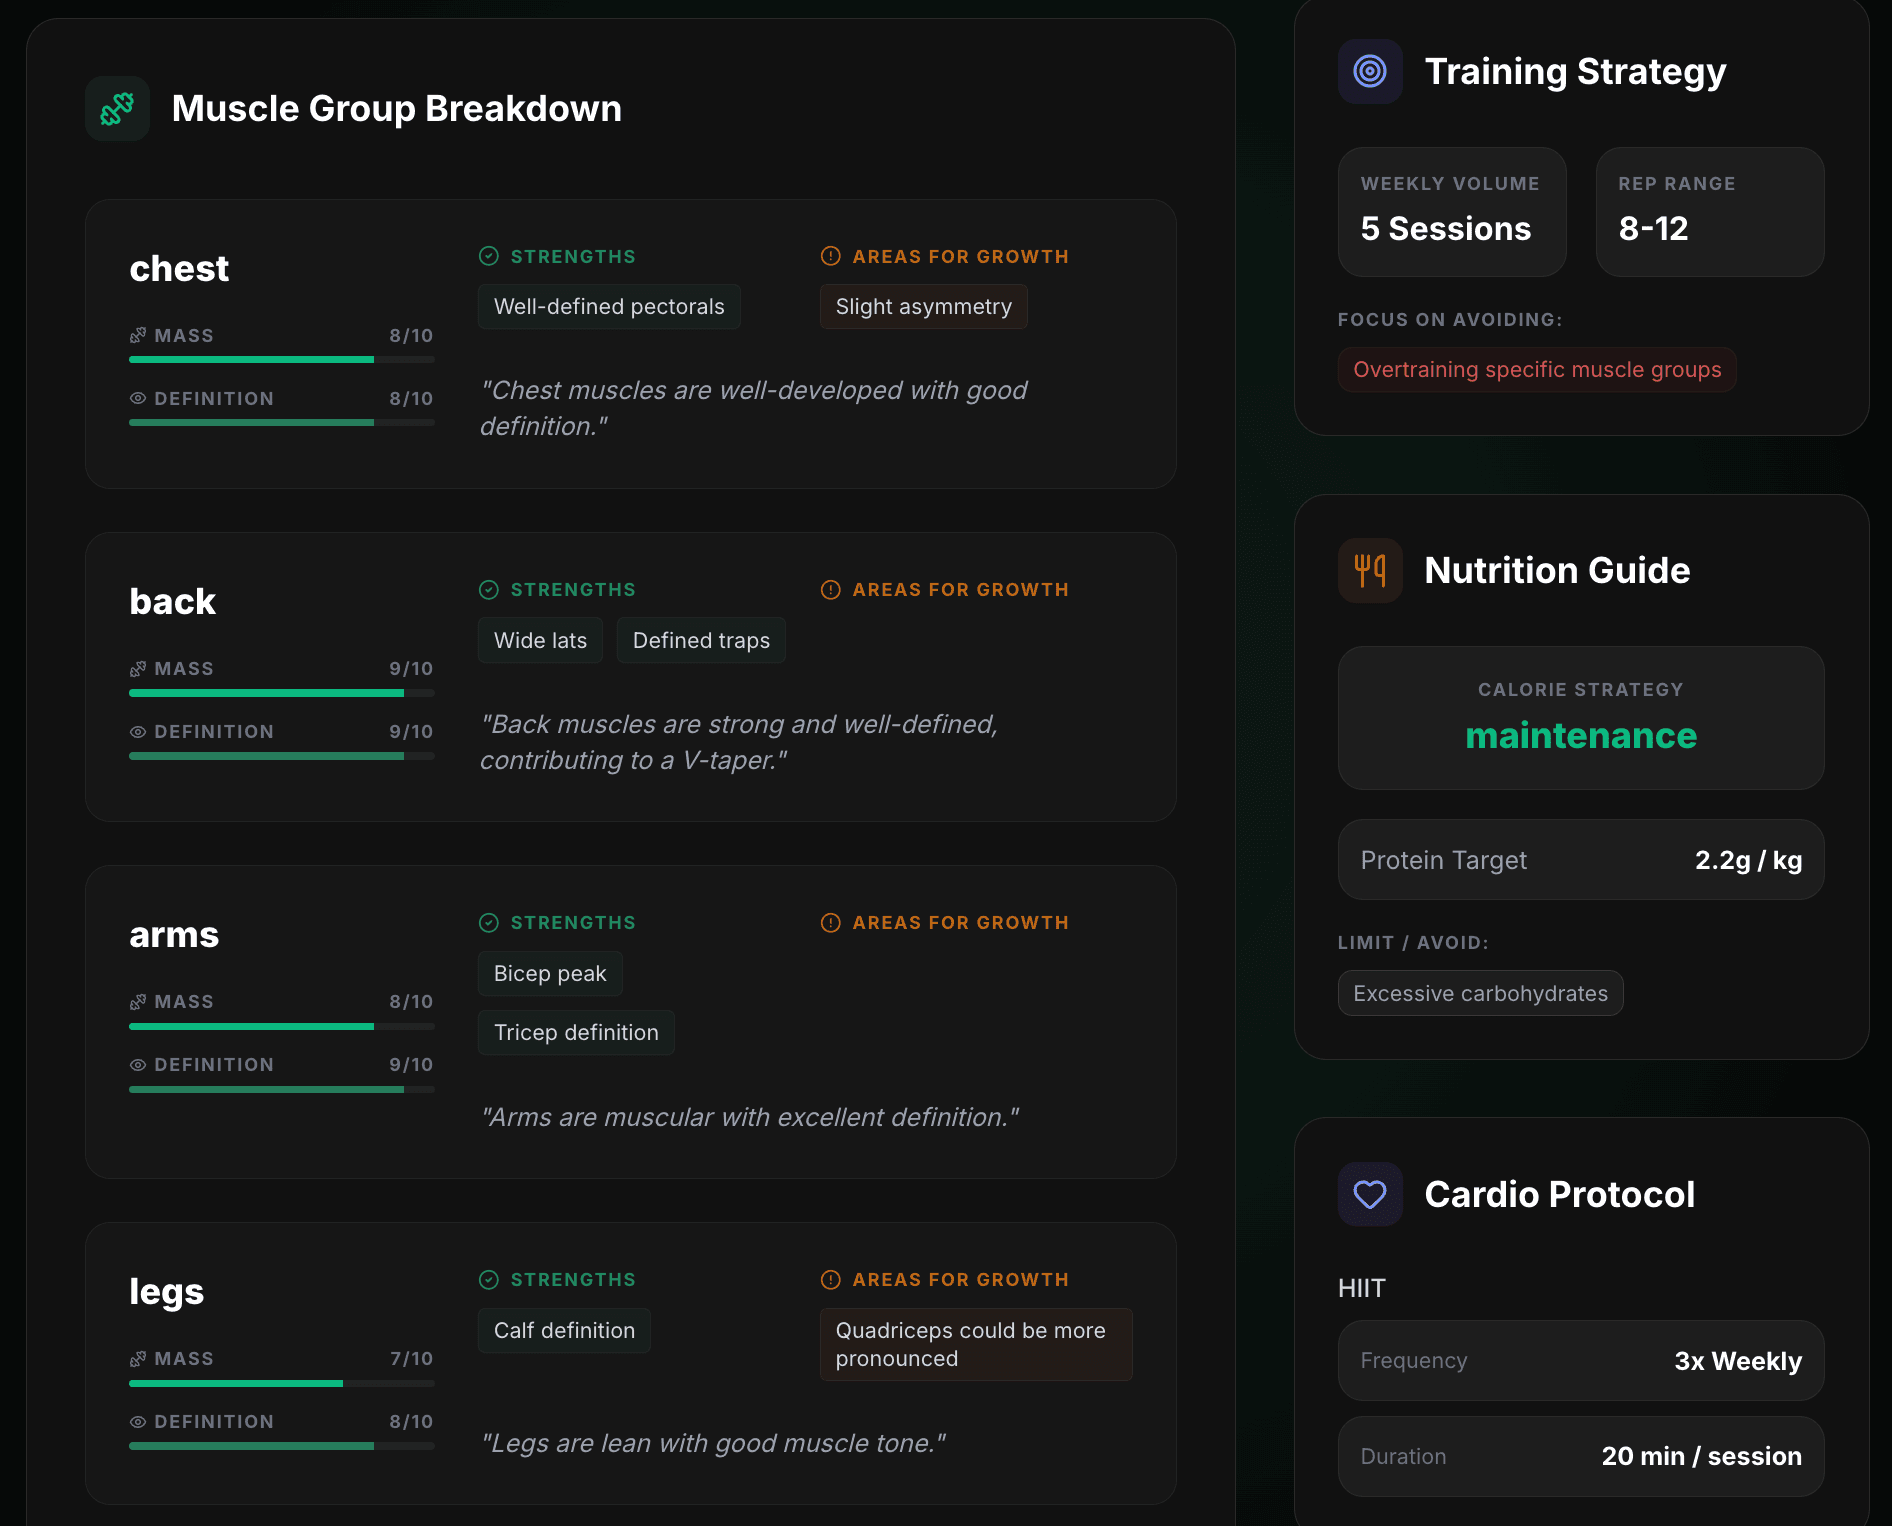This screenshot has width=1892, height=1526.
Task: Click the warning icon for back Areas for Growth
Action: [x=830, y=590]
